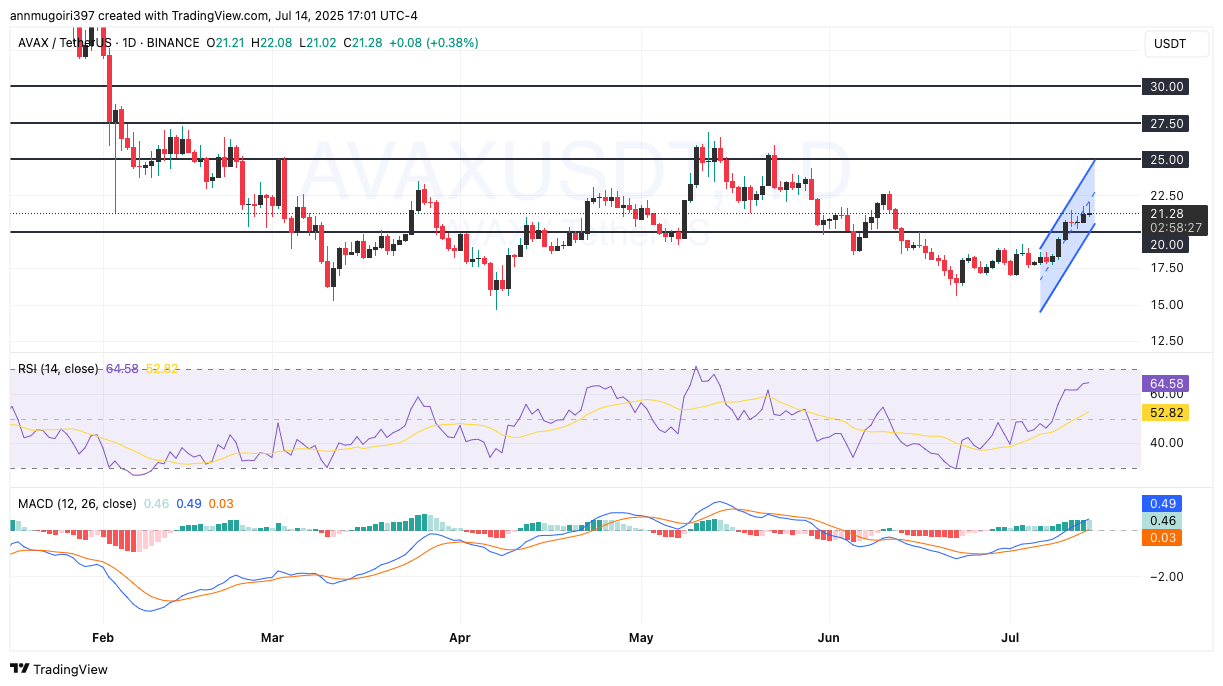The height and width of the screenshot is (686, 1223).
Task: Click the Jul label on time axis
Action: point(1009,636)
